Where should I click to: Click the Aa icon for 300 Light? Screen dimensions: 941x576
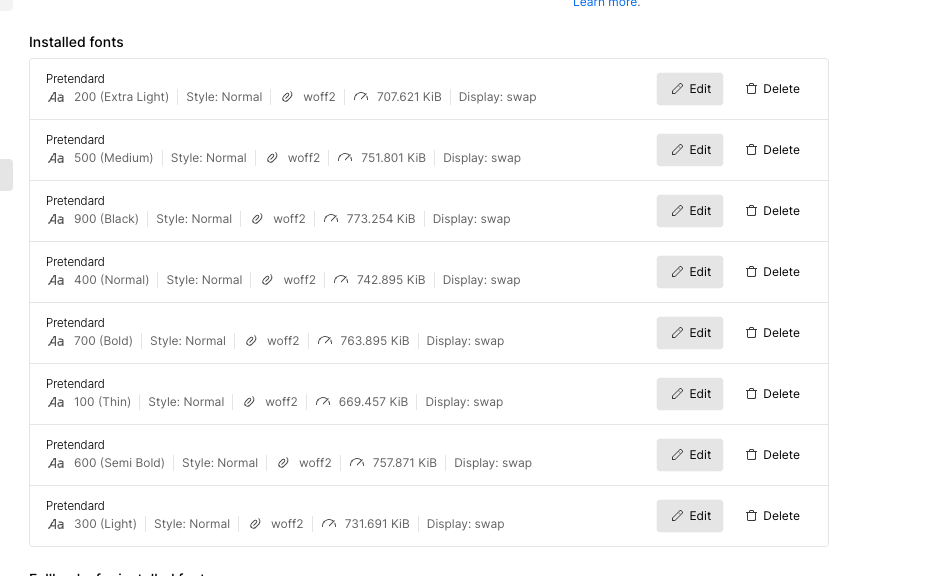point(56,524)
